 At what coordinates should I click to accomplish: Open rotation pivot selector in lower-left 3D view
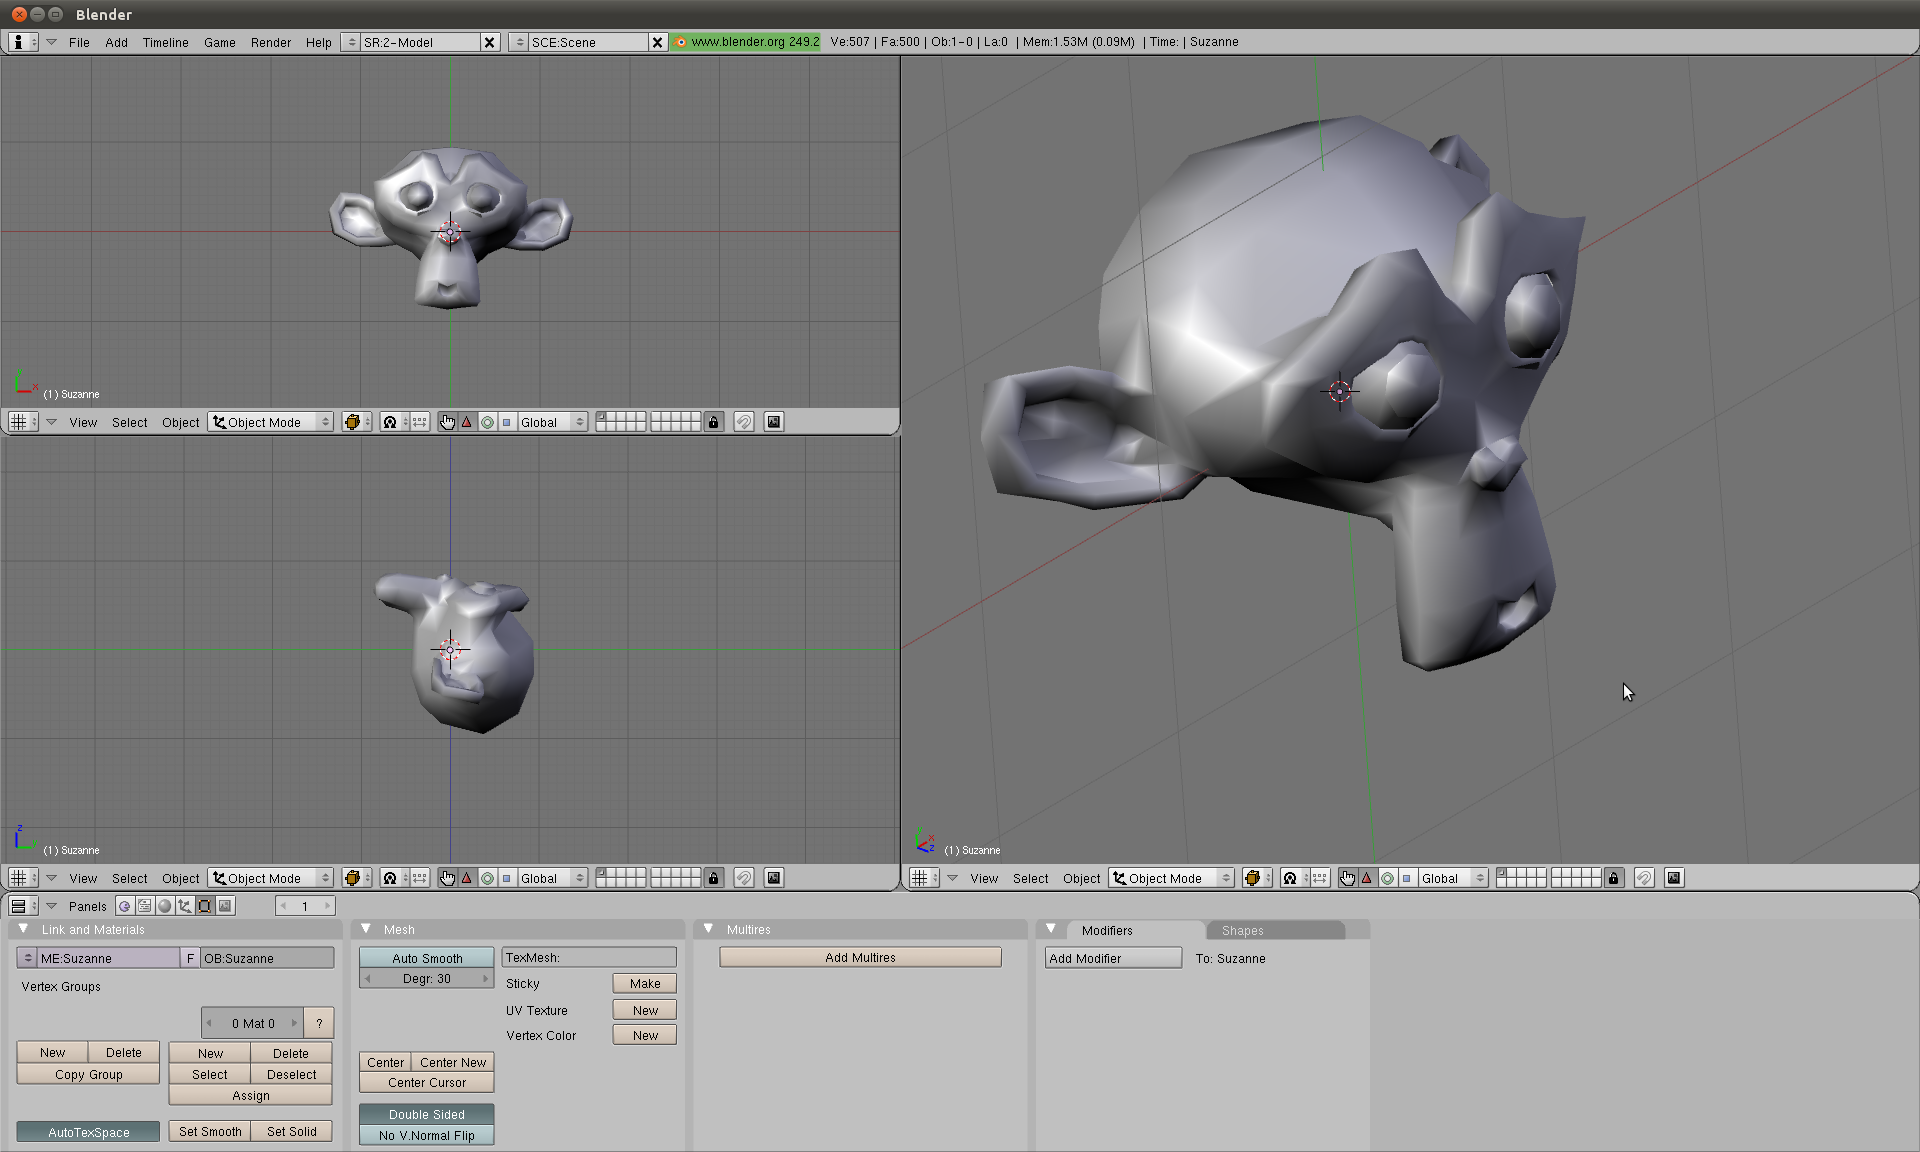point(394,878)
